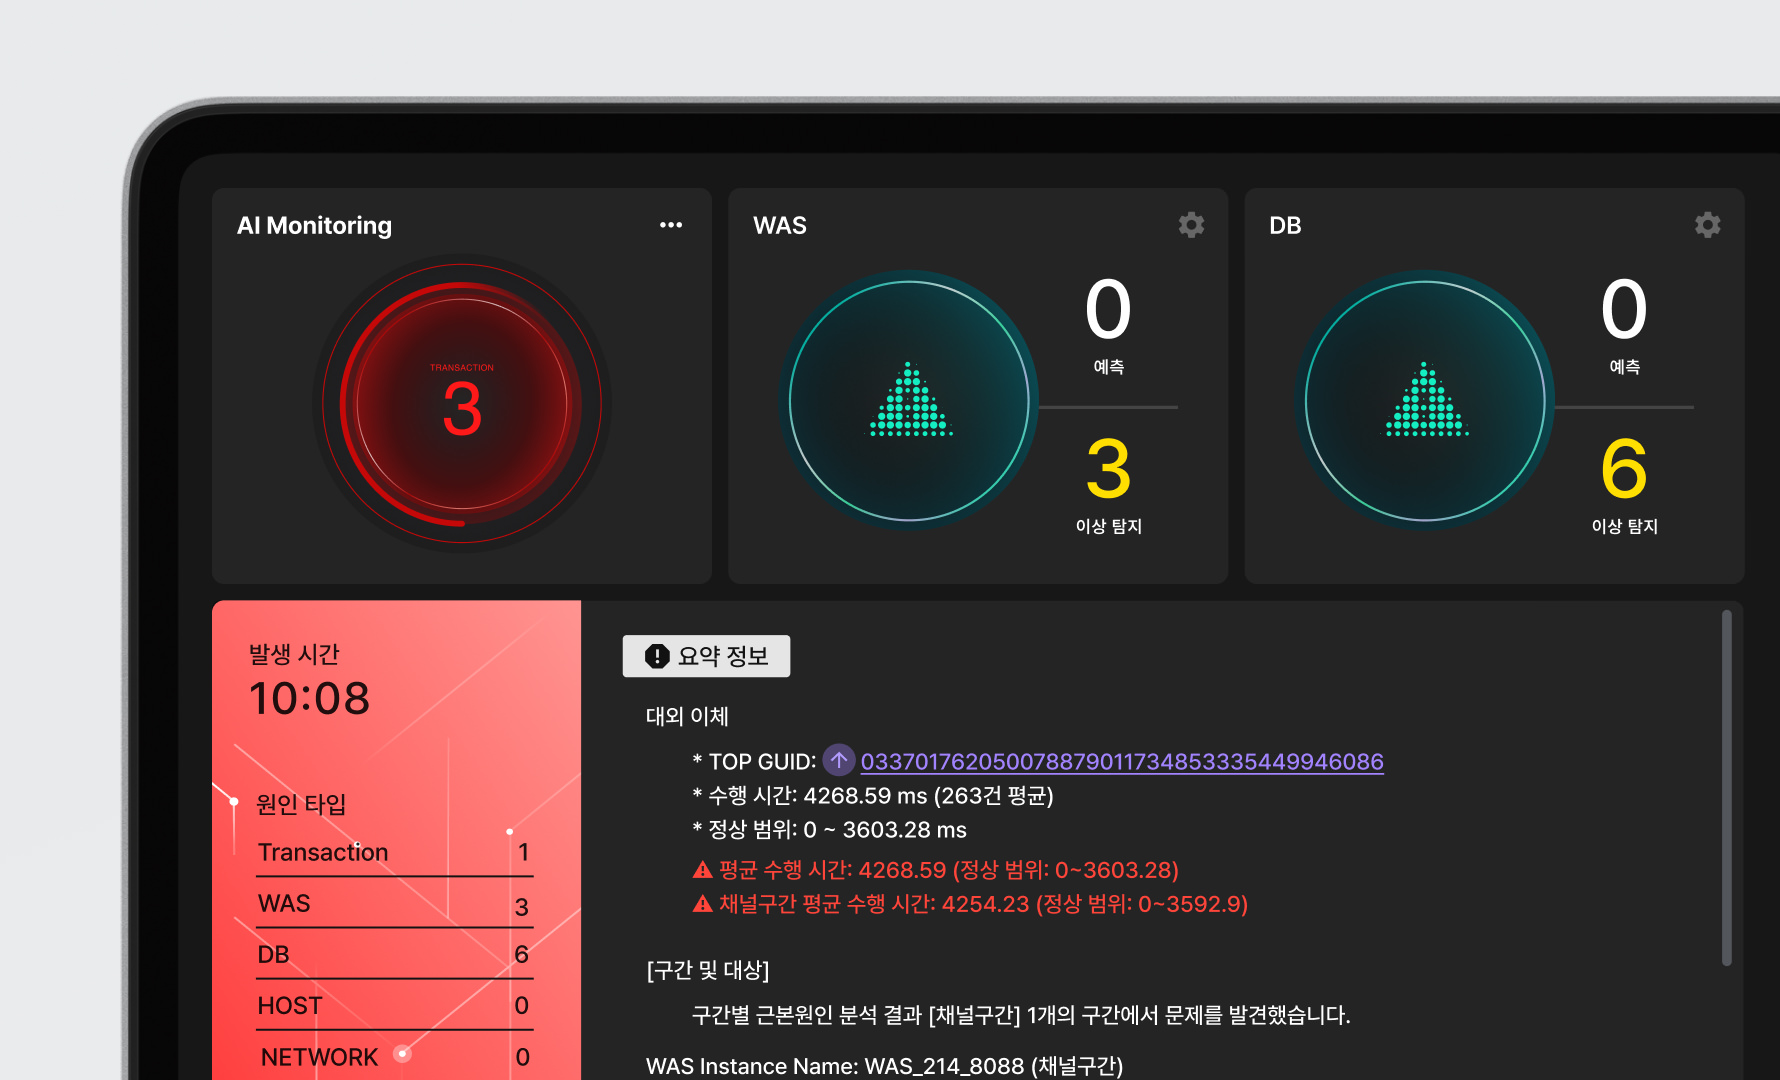The width and height of the screenshot is (1780, 1080).
Task: Open the TOP GUID hyperlink
Action: [1121, 762]
